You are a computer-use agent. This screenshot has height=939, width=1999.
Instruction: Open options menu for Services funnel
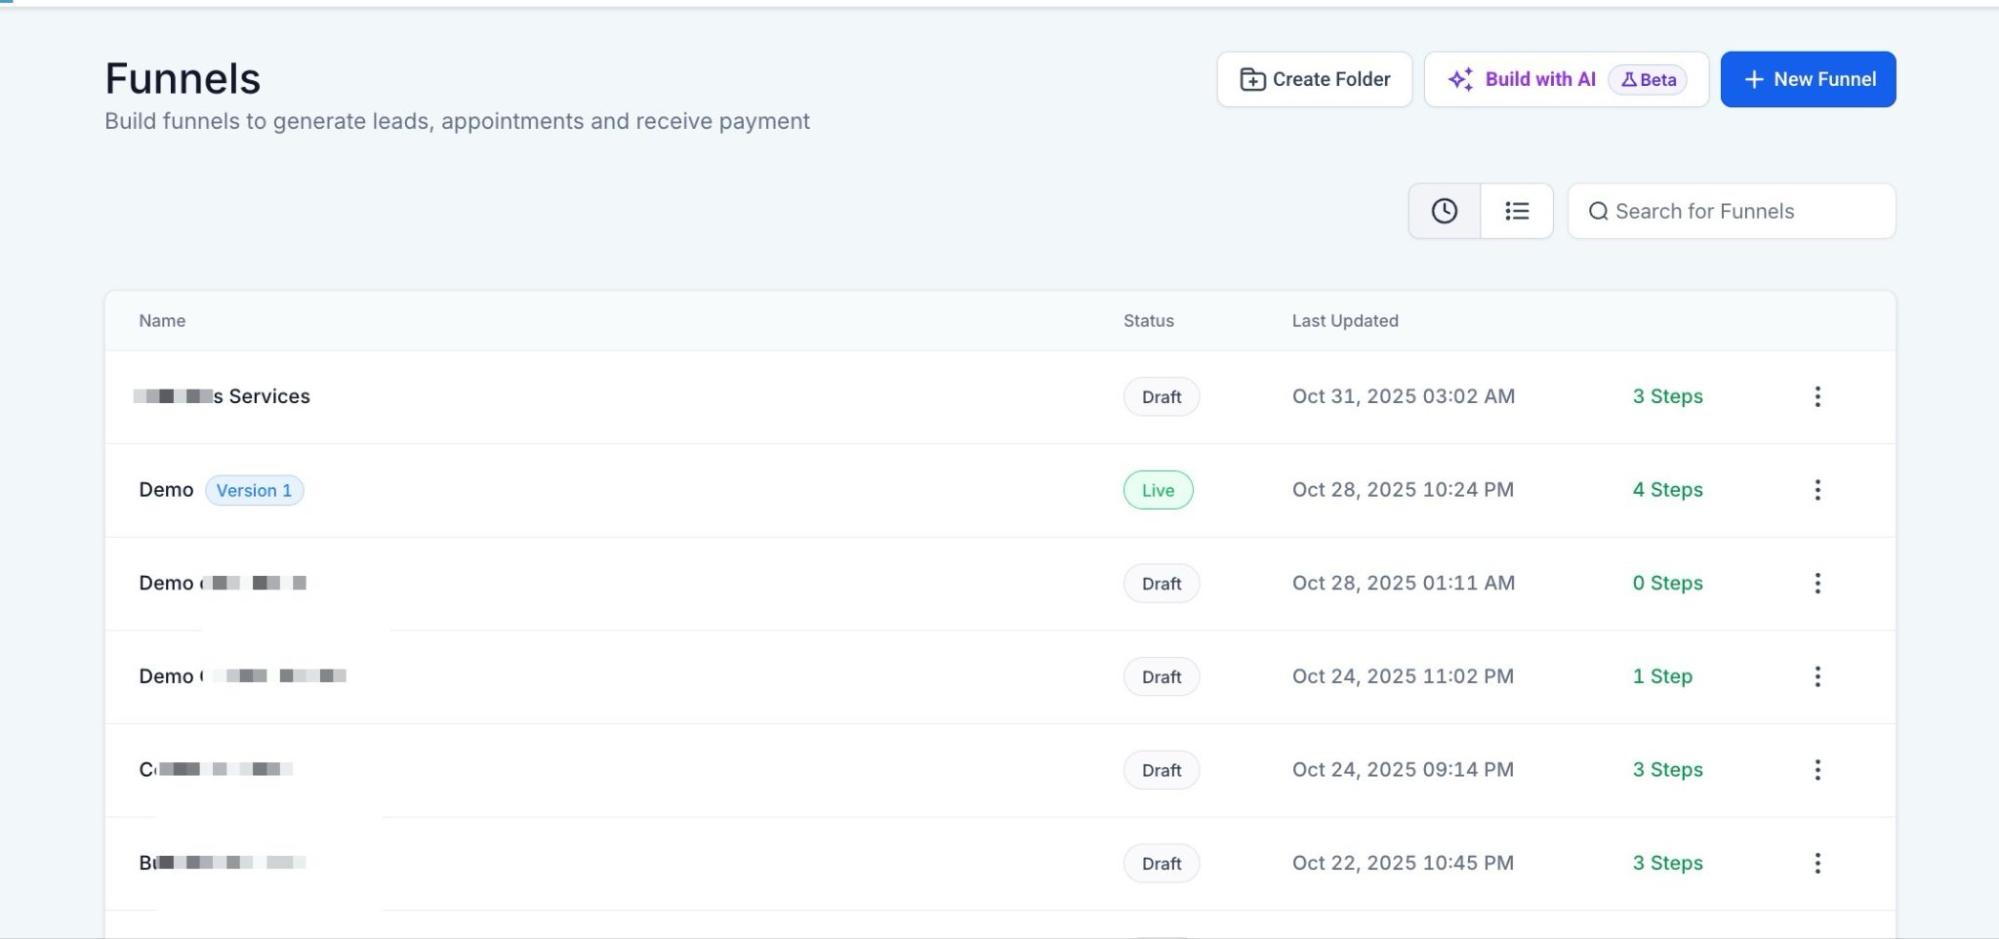pyautogui.click(x=1817, y=397)
